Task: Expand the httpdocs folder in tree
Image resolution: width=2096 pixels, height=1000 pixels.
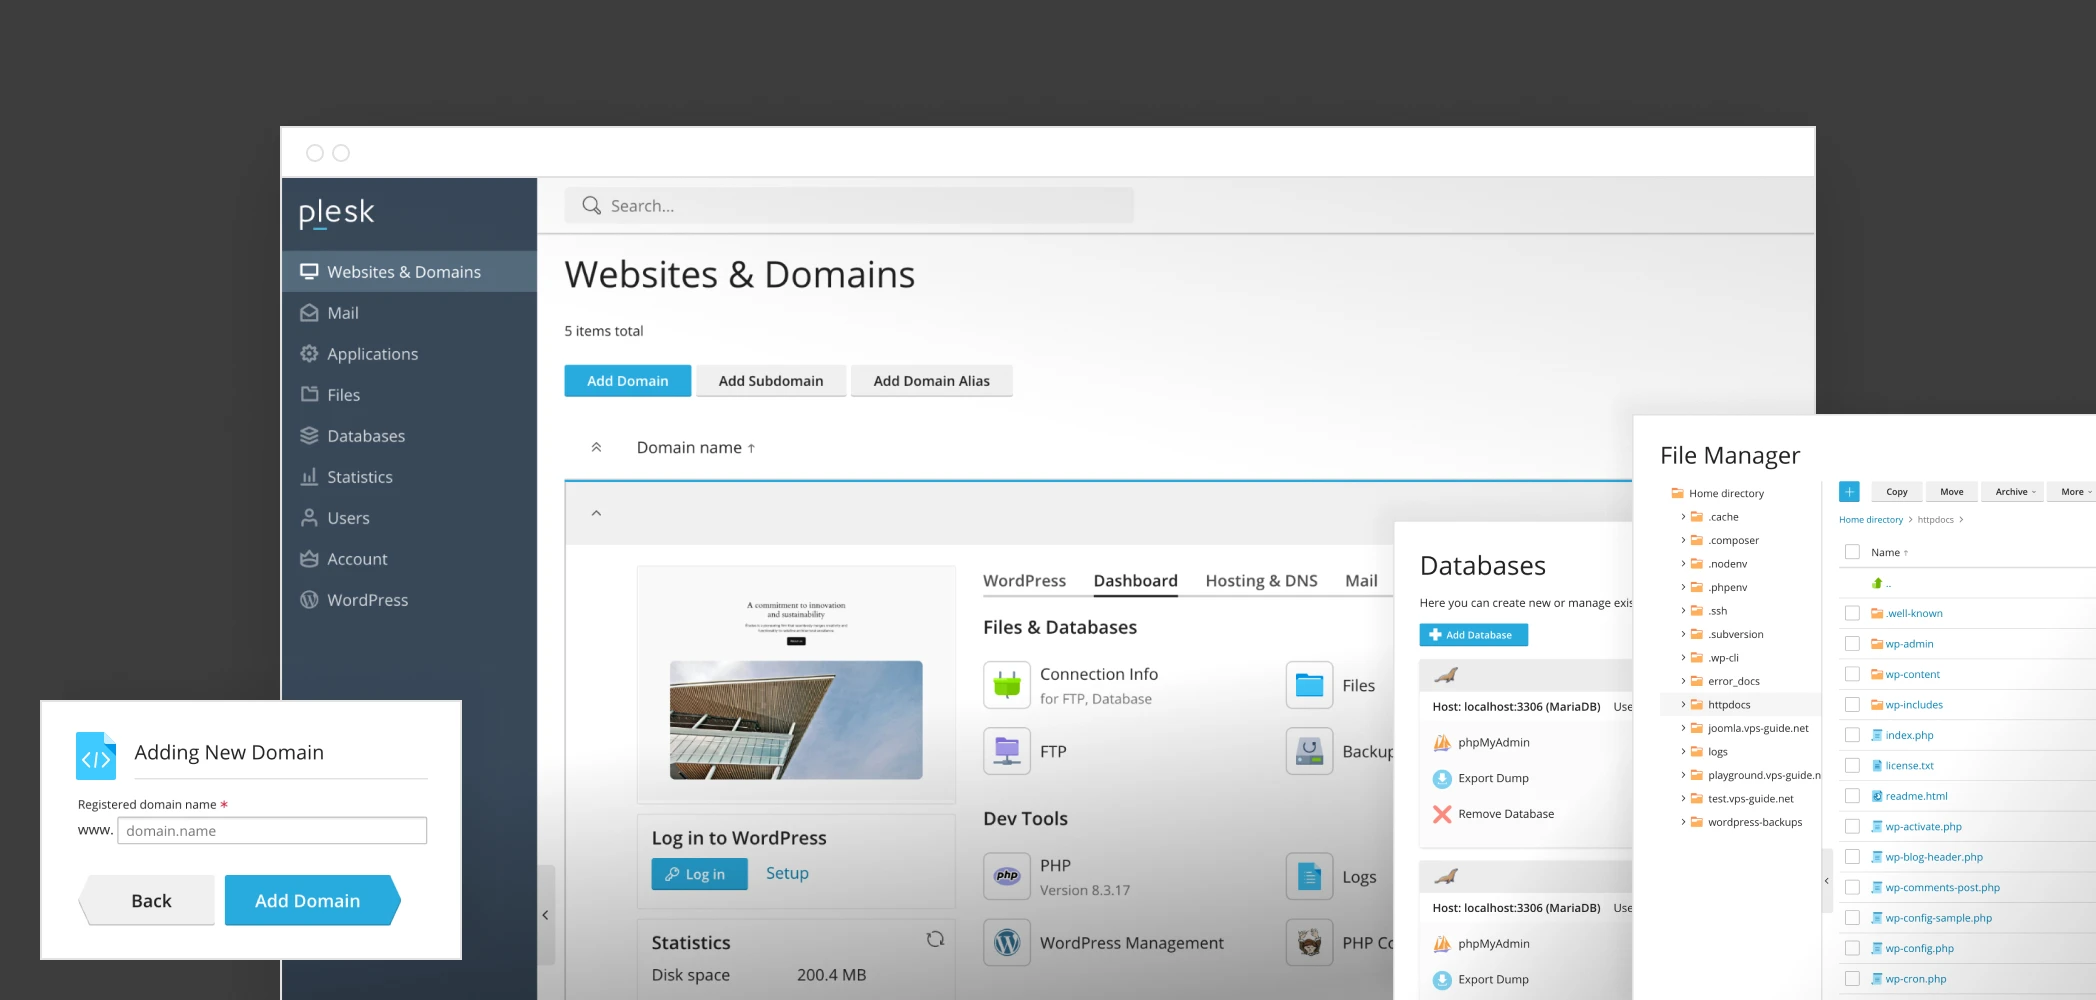Action: tap(1683, 705)
